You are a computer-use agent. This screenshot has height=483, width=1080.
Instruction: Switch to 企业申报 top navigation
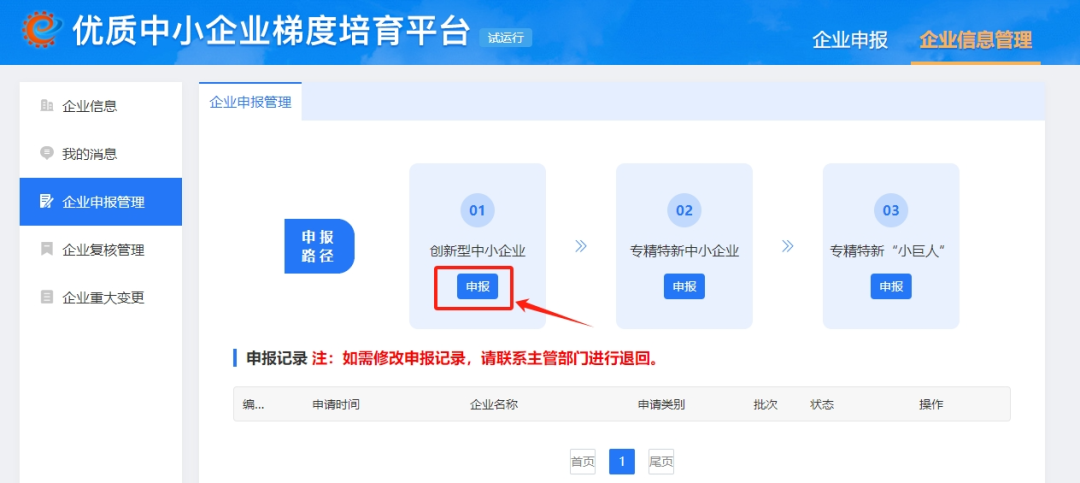click(x=850, y=39)
